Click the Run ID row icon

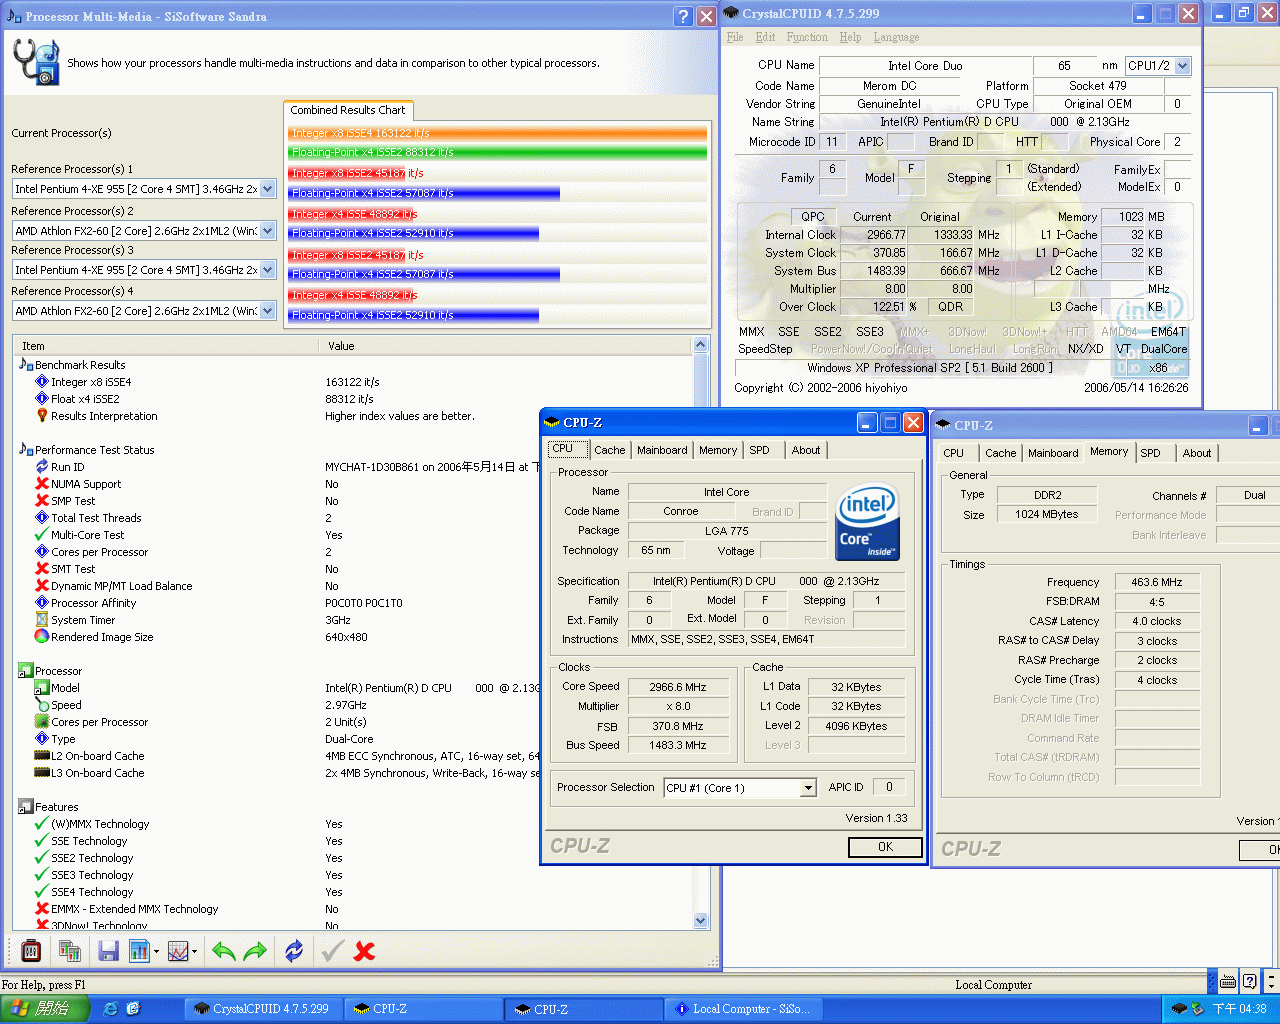[42, 467]
